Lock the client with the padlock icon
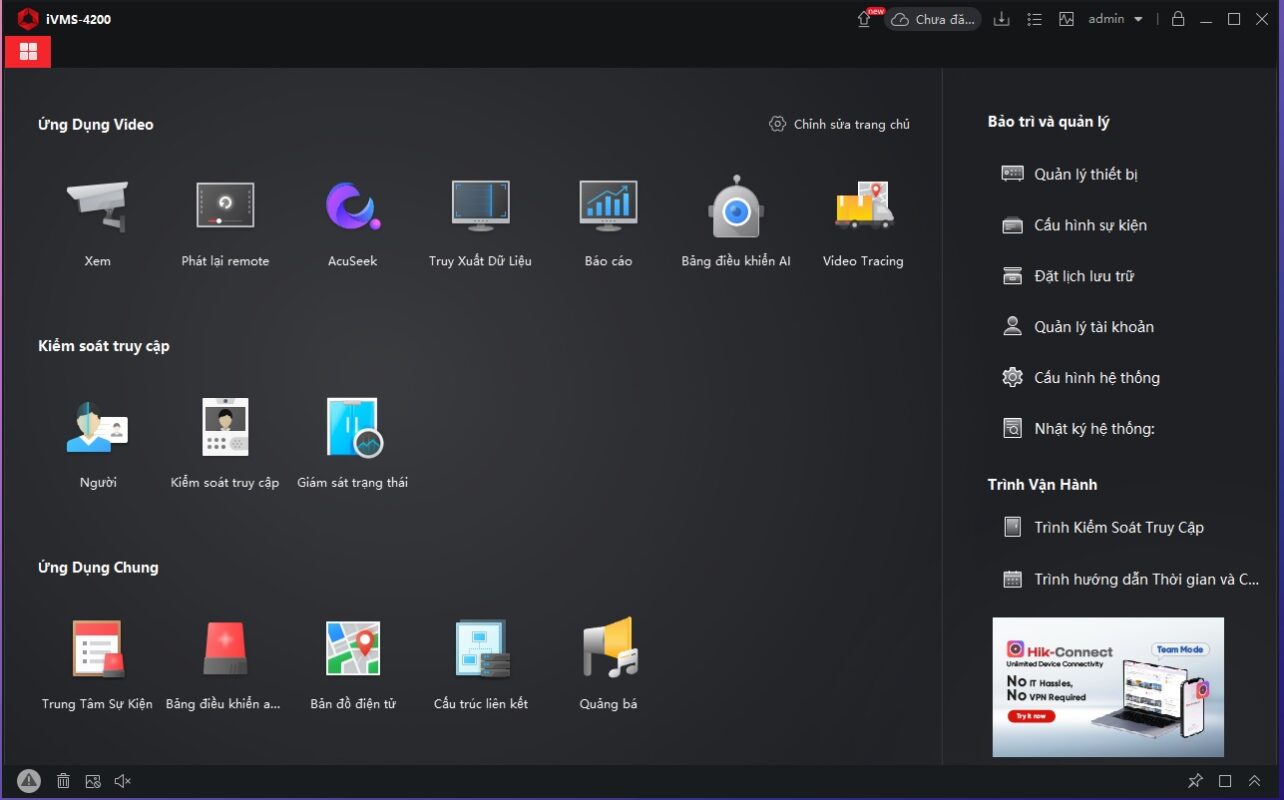Viewport: 1284px width, 800px height. pyautogui.click(x=1178, y=19)
